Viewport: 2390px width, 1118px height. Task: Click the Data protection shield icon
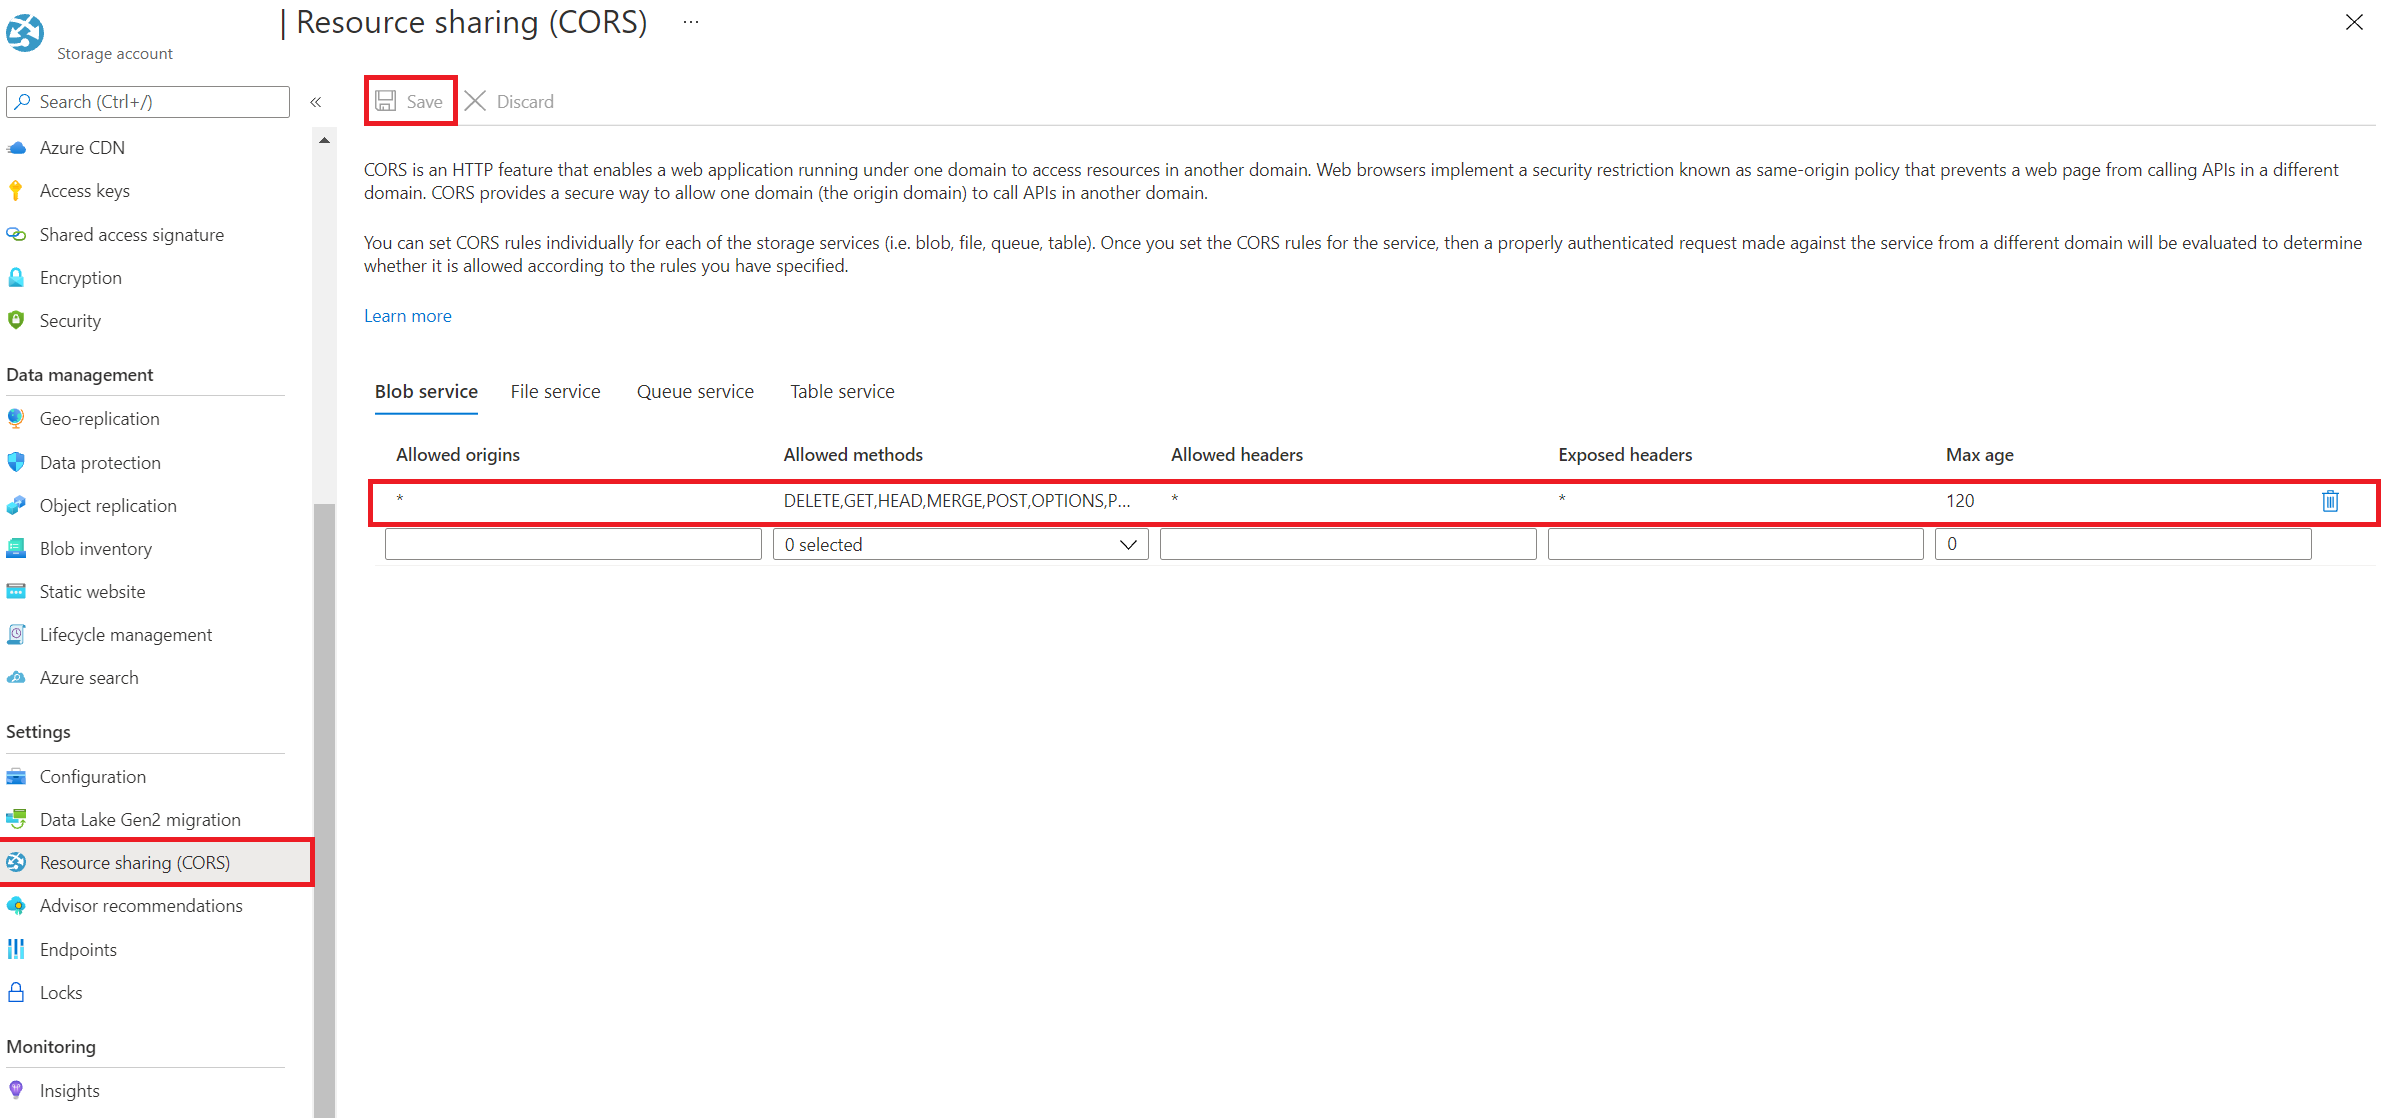coord(16,462)
